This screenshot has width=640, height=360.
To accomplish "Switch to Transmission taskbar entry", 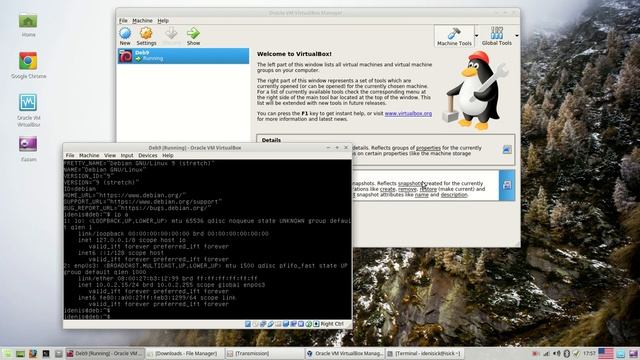I will 264,353.
